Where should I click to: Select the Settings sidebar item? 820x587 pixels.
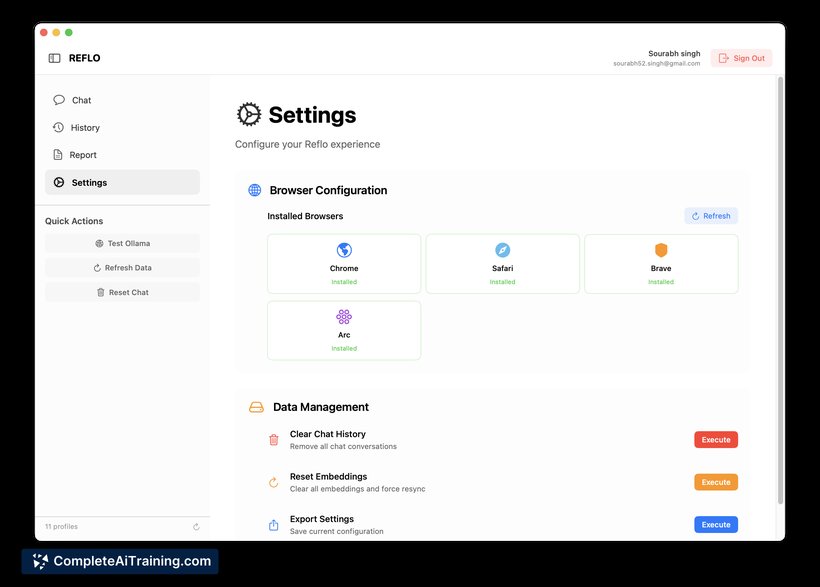[x=122, y=182]
